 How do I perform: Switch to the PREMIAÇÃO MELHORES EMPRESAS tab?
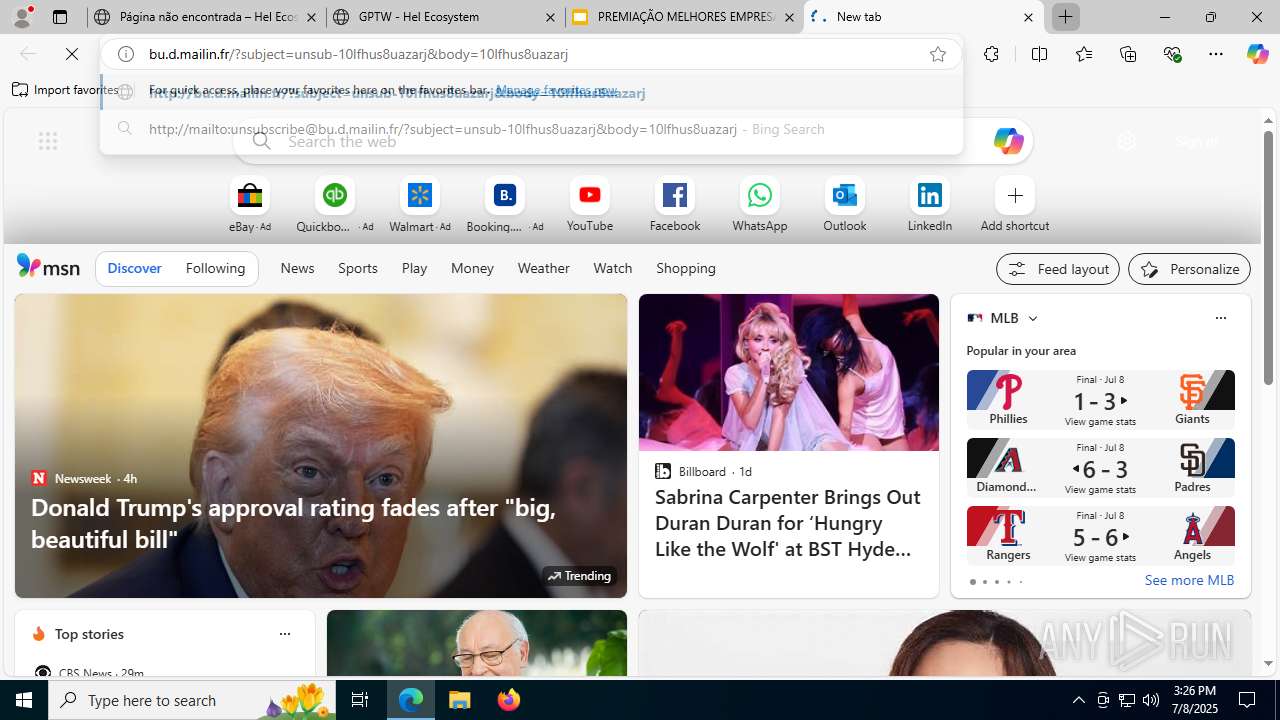click(x=684, y=17)
